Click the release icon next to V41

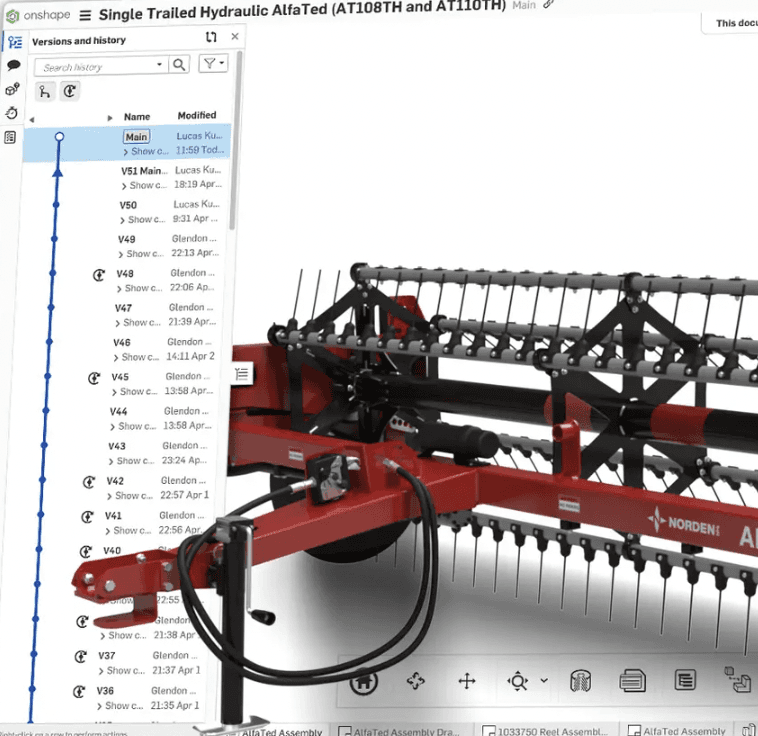(87, 517)
